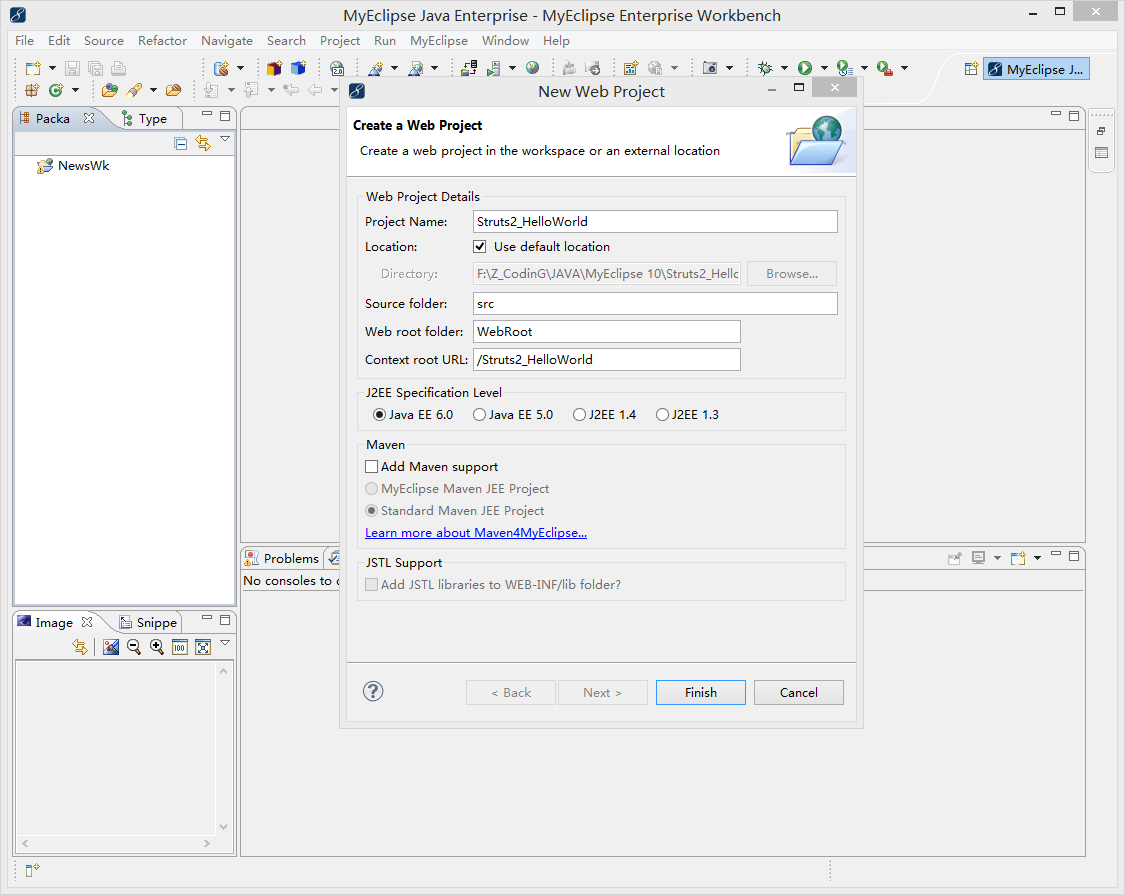Open the File menu

click(x=24, y=41)
